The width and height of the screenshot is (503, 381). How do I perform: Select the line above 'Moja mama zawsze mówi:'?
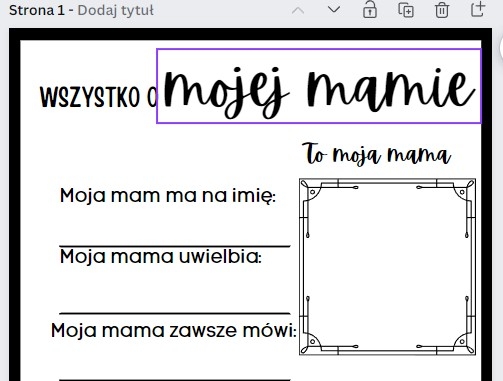click(x=175, y=313)
